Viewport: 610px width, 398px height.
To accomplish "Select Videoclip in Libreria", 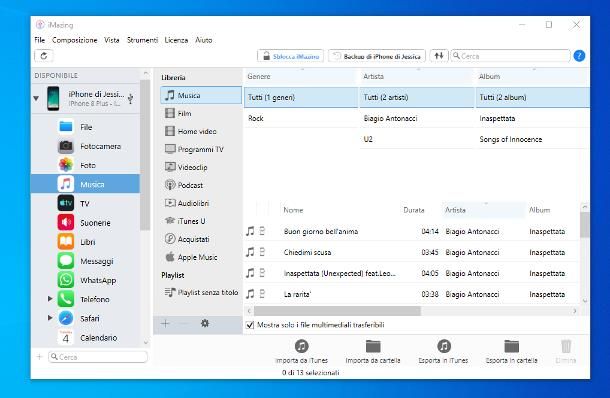I will click(x=201, y=167).
